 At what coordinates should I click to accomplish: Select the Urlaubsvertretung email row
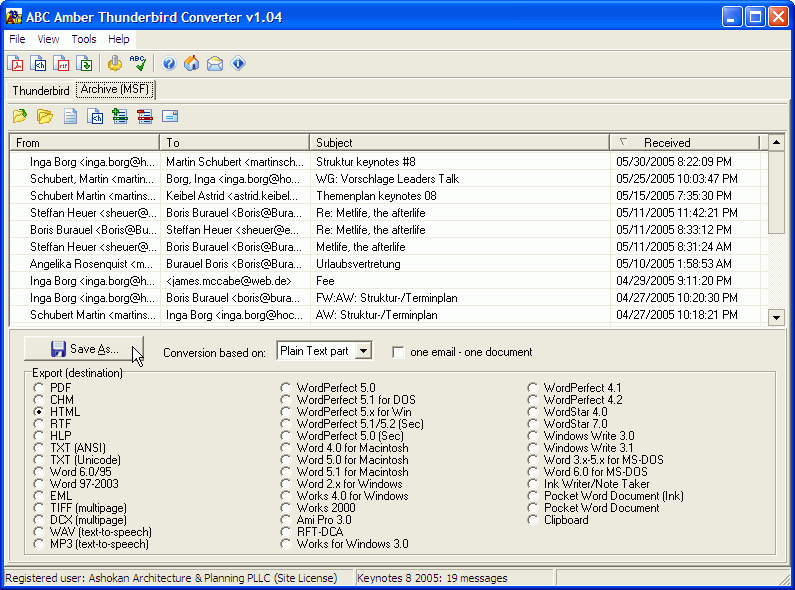click(389, 264)
